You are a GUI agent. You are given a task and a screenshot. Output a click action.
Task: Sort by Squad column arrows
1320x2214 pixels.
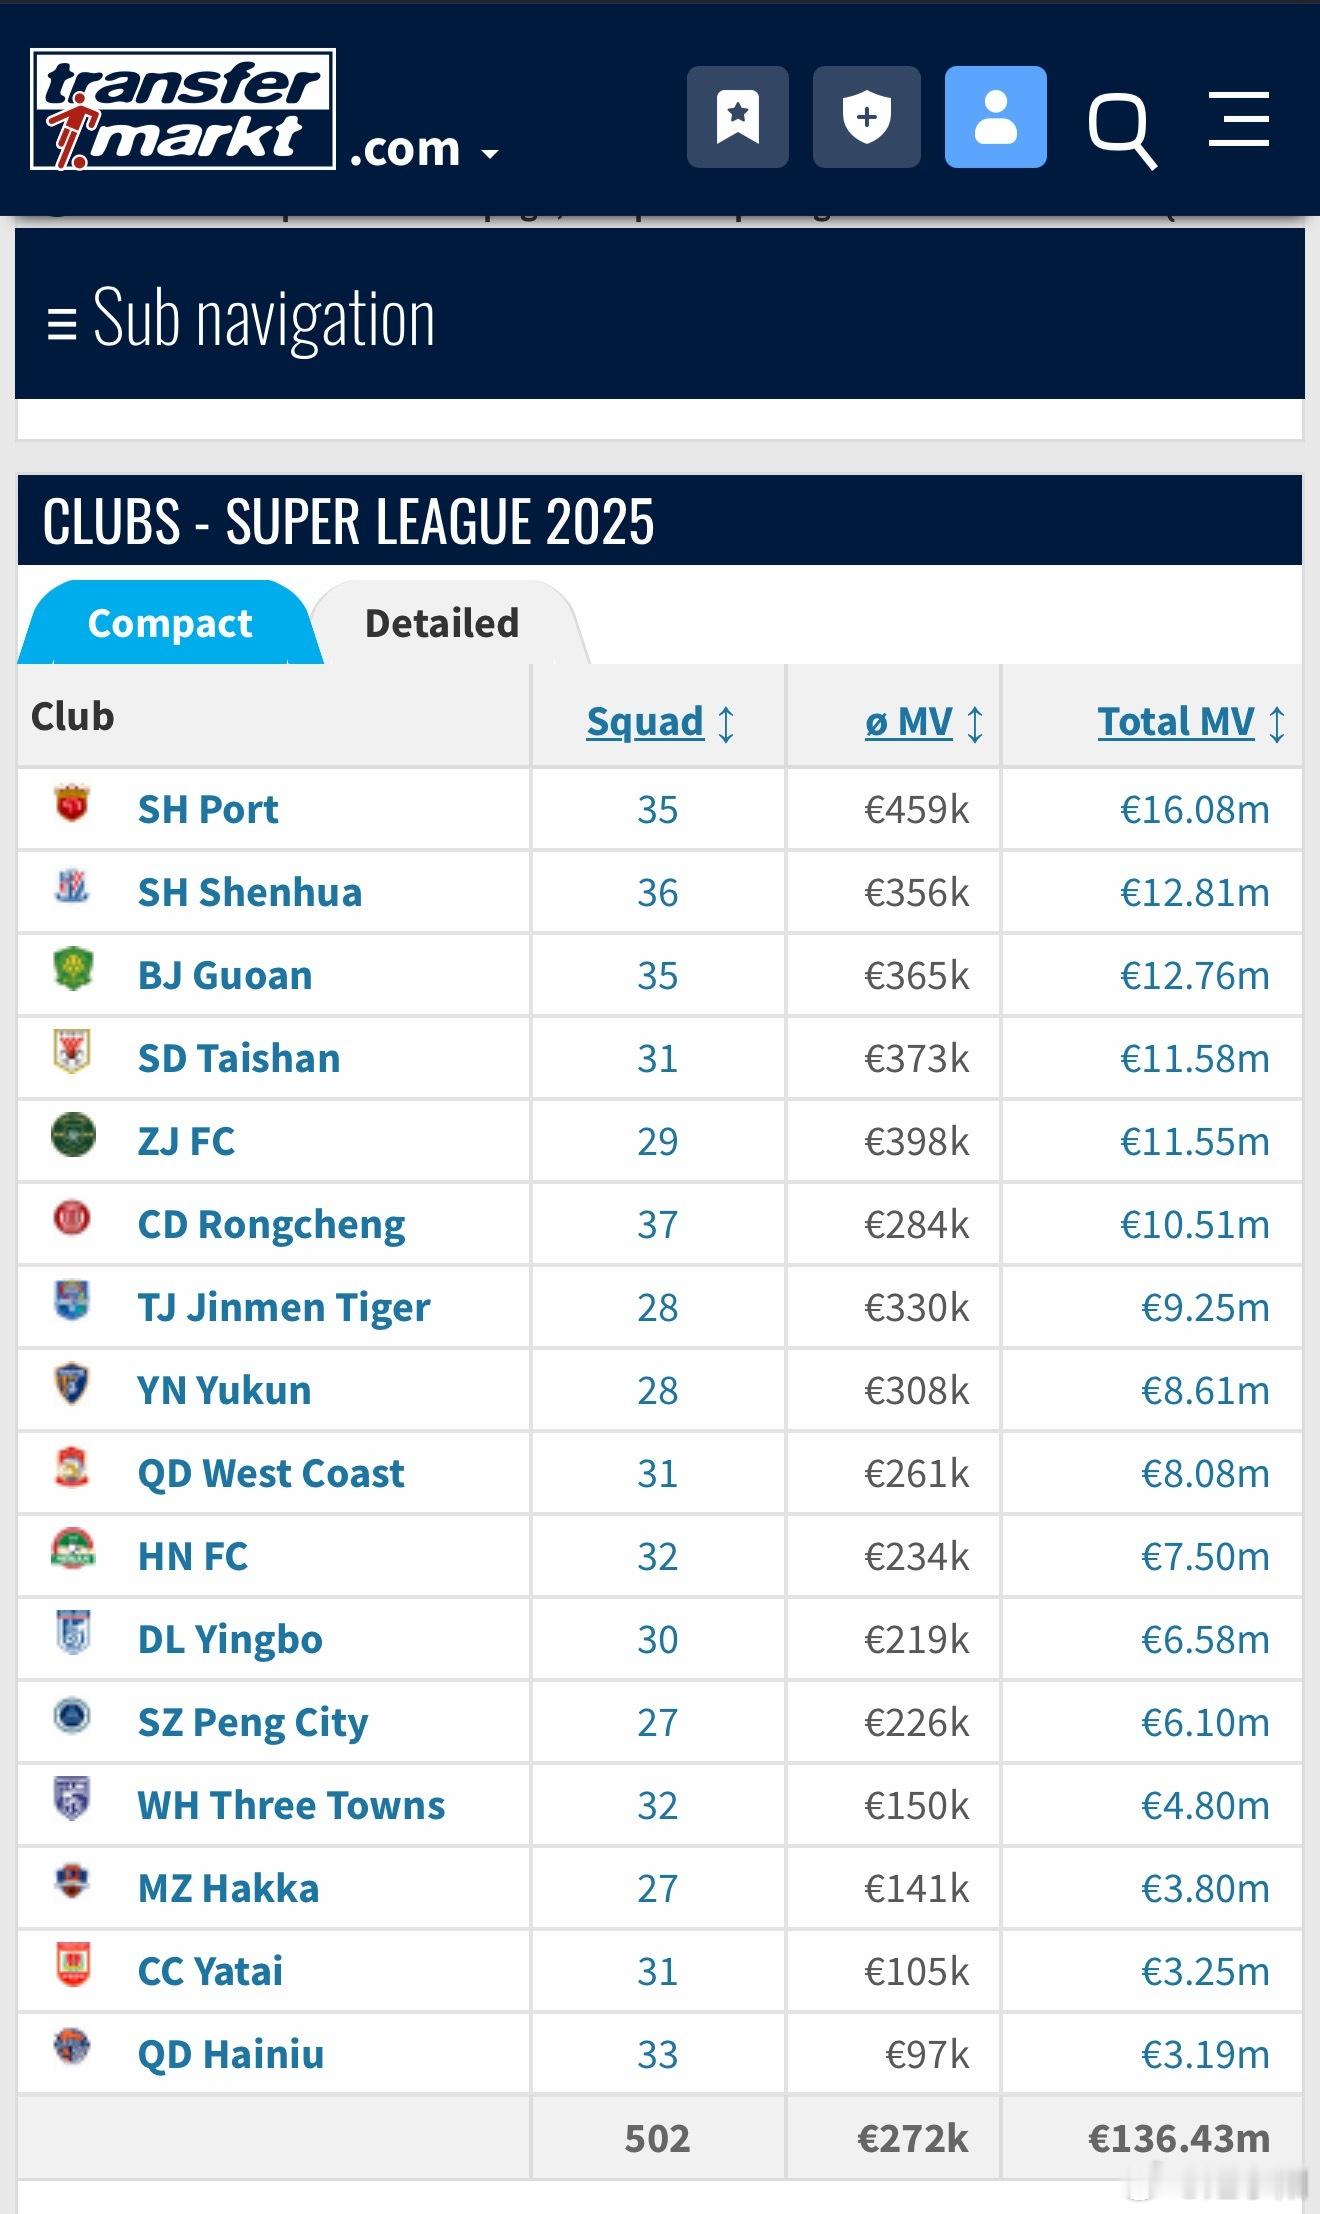[727, 723]
